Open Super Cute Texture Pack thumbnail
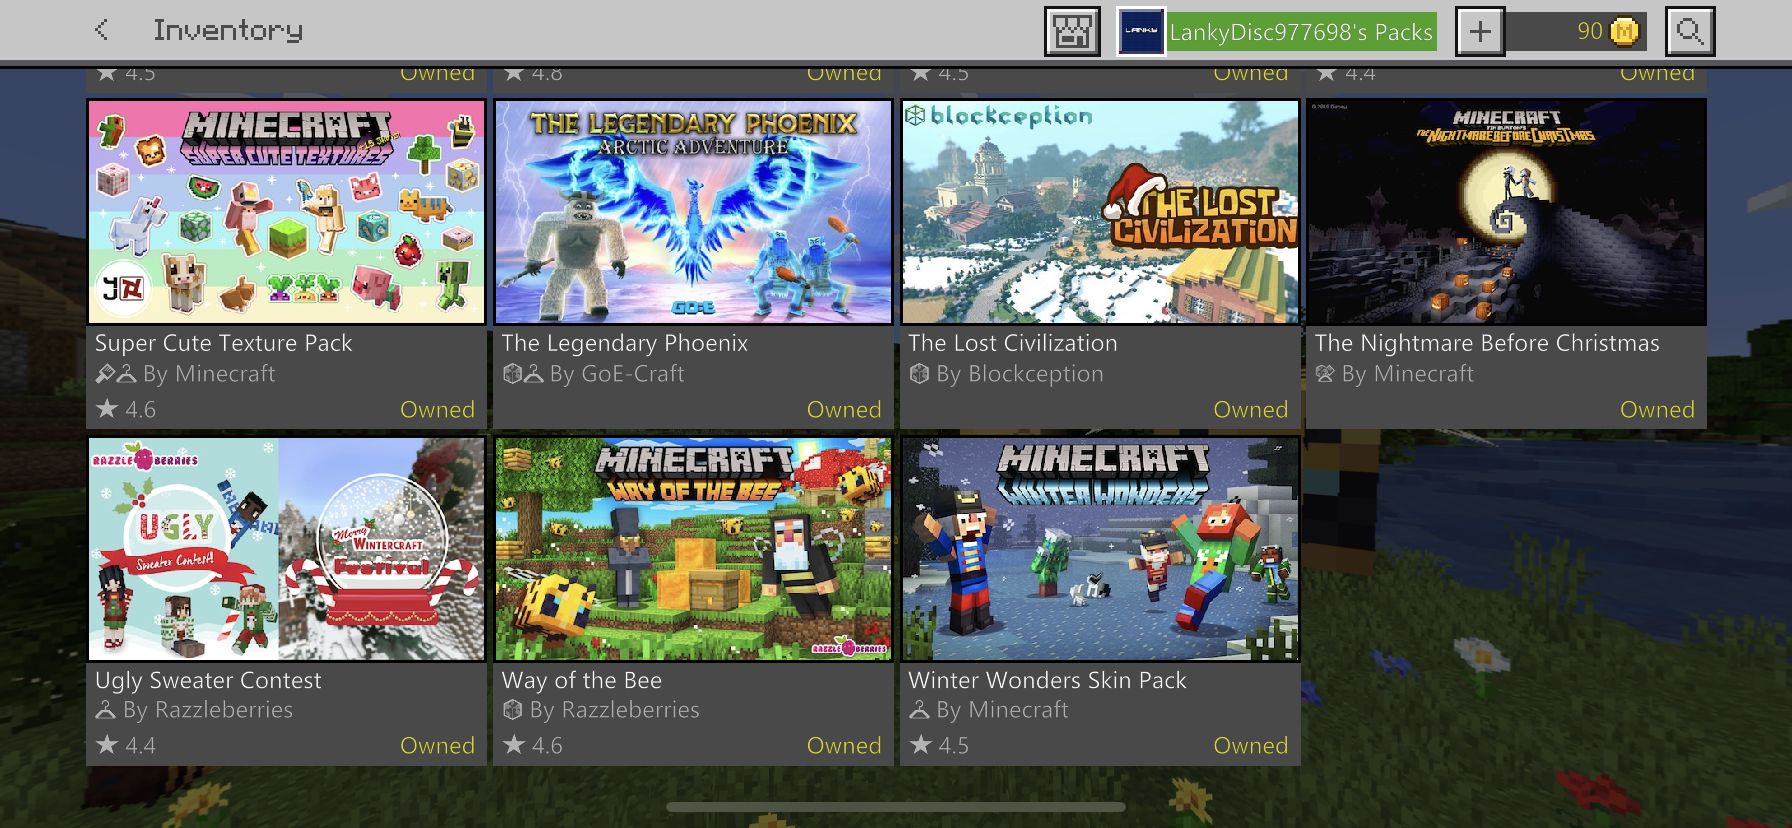This screenshot has width=1792, height=828. (287, 212)
